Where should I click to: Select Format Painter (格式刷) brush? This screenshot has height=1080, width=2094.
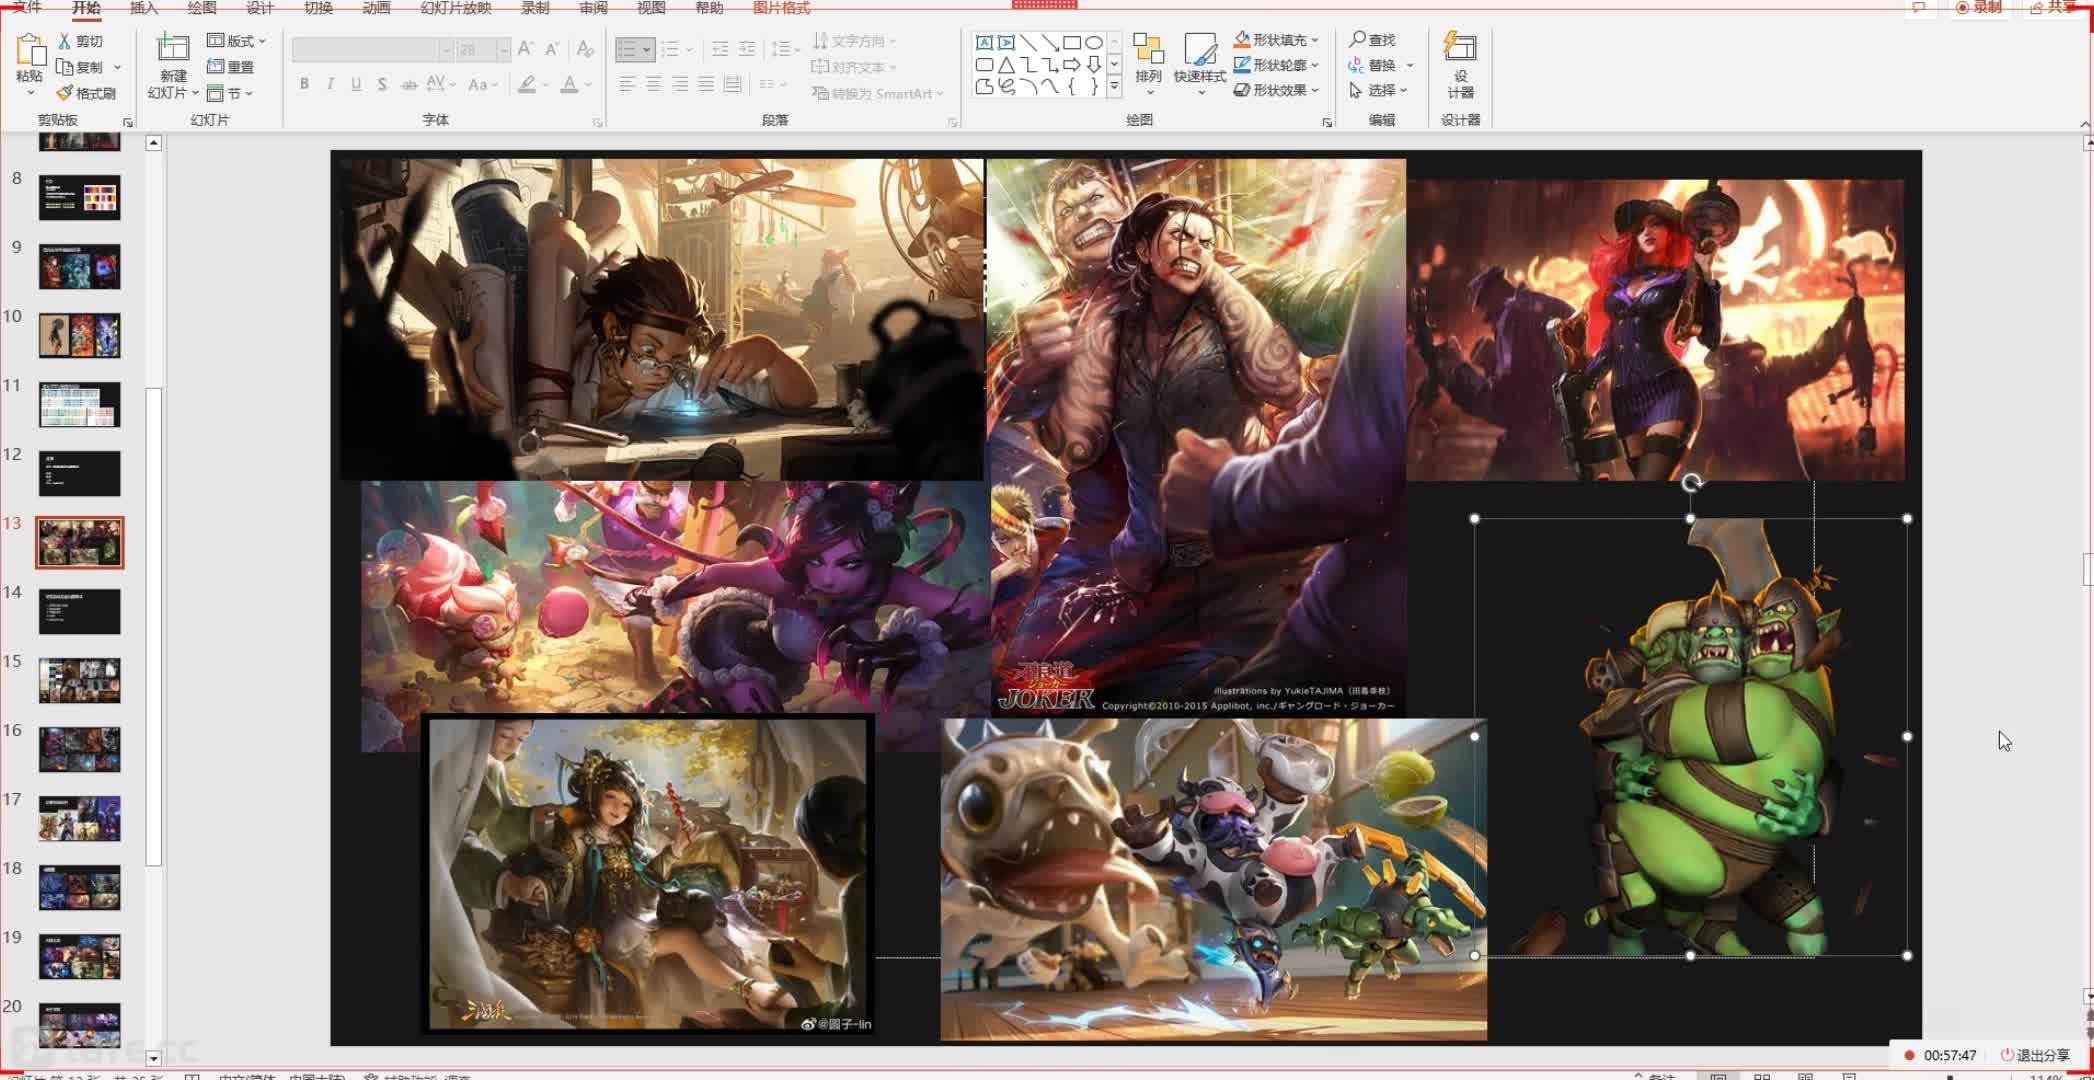coord(65,93)
